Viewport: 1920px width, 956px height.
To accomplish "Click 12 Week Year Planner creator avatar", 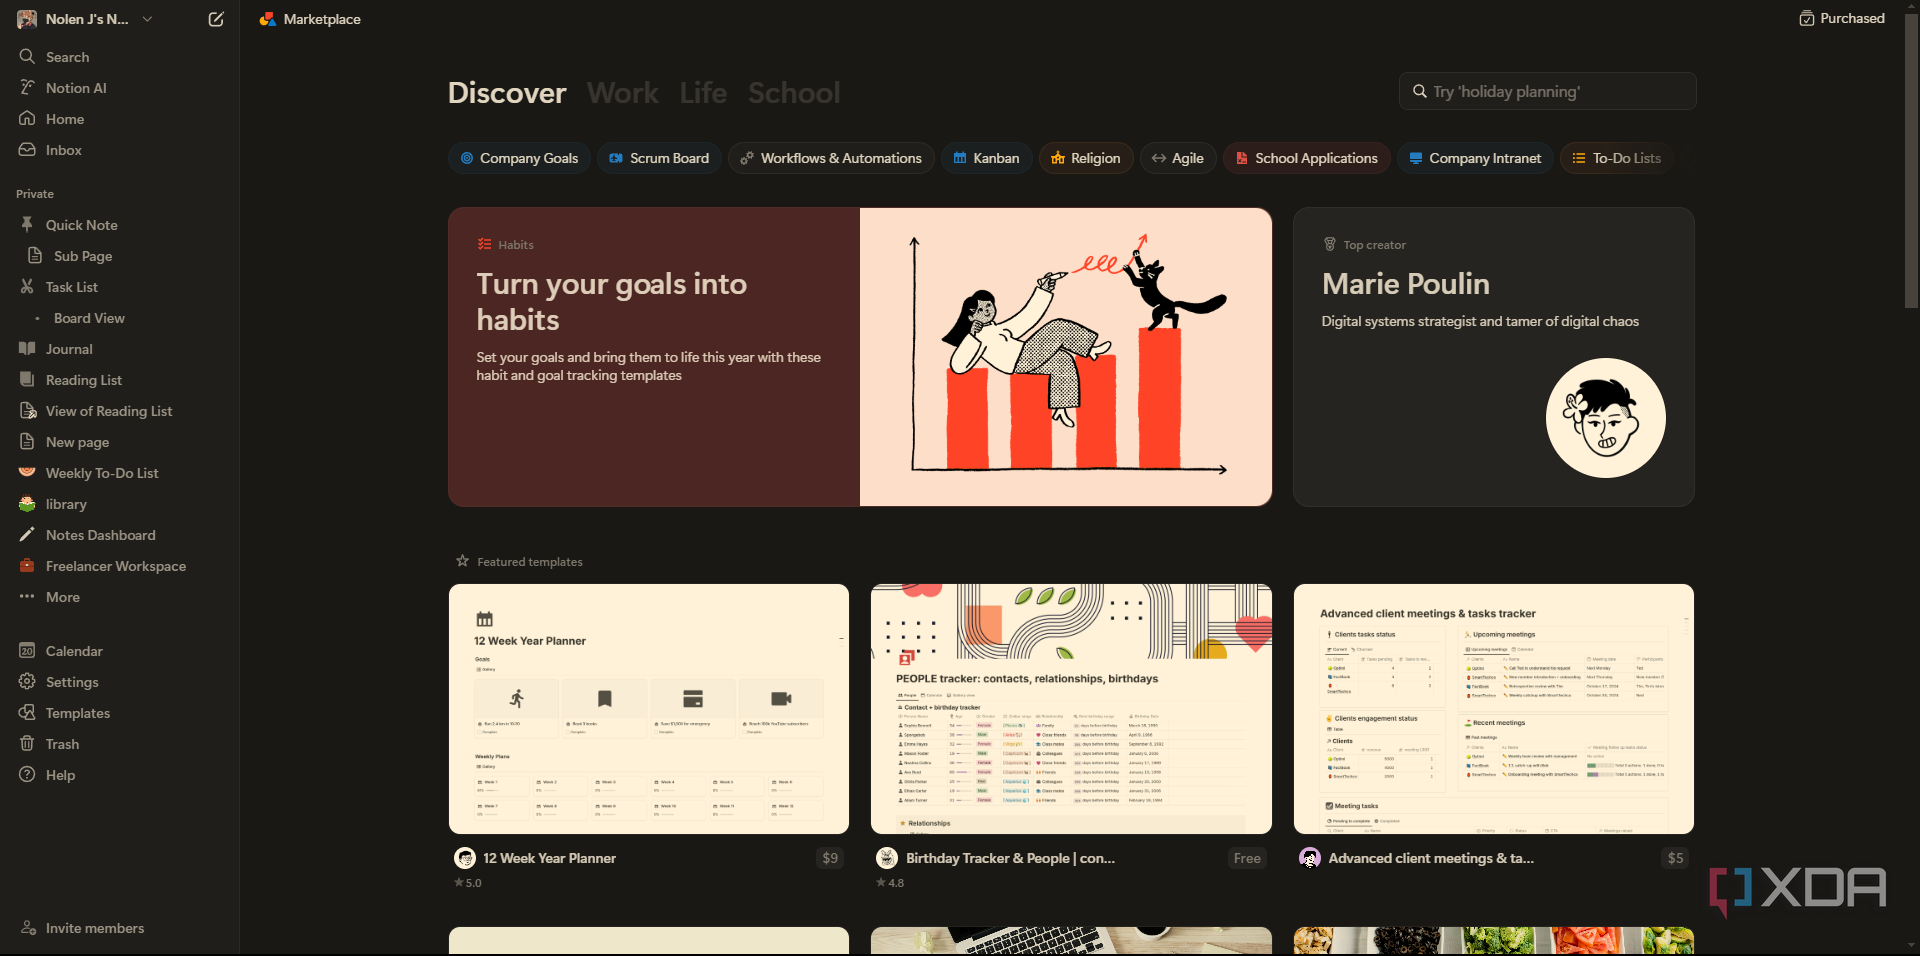I will (x=465, y=858).
